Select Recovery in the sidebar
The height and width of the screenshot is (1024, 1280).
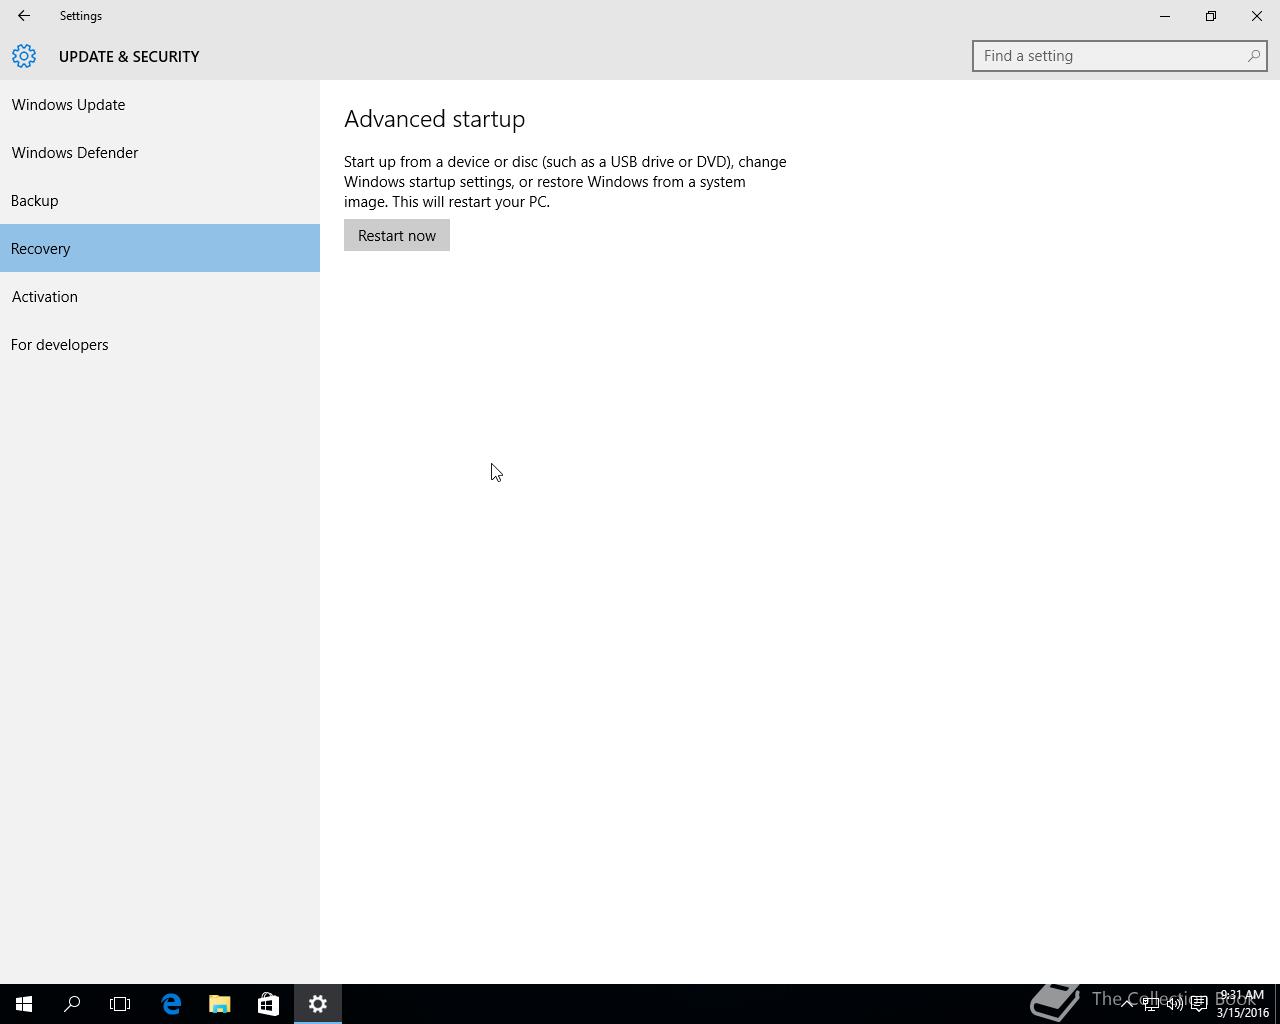[160, 248]
